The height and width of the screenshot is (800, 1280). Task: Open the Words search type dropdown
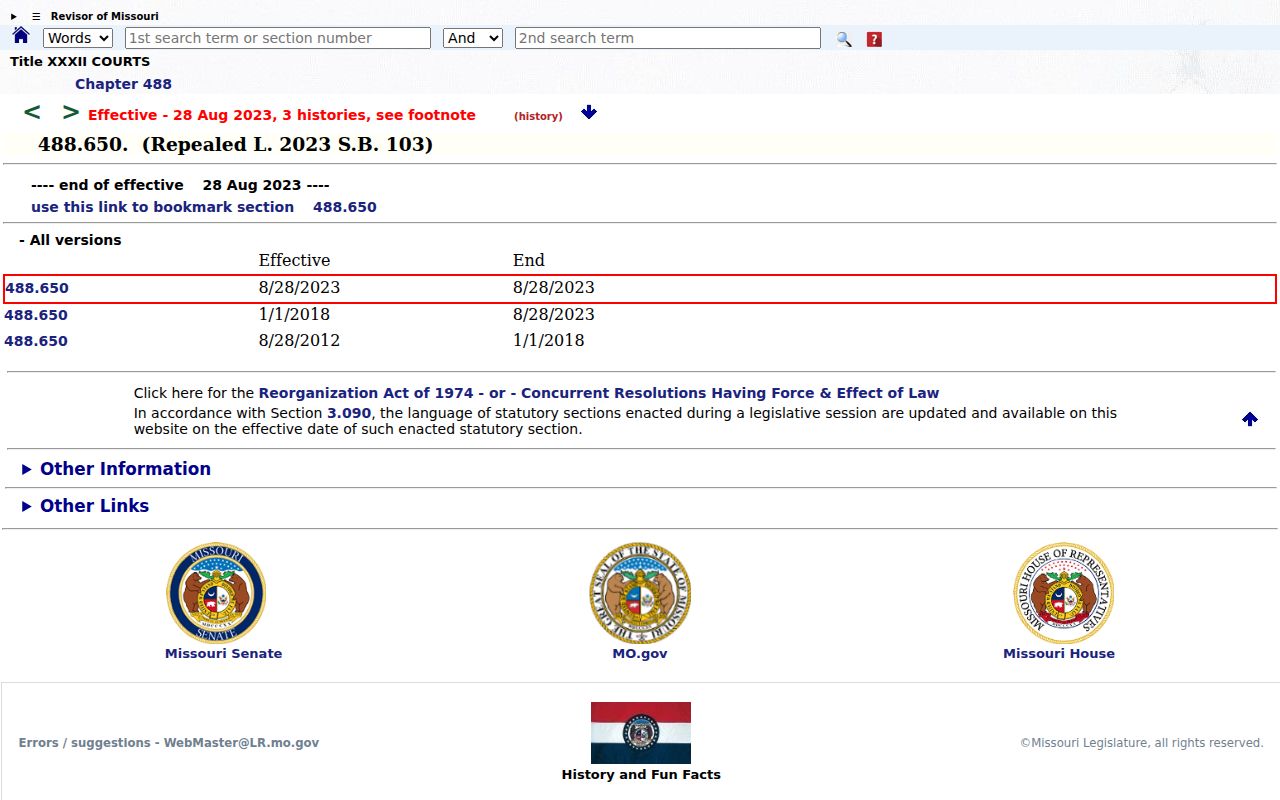[x=78, y=38]
